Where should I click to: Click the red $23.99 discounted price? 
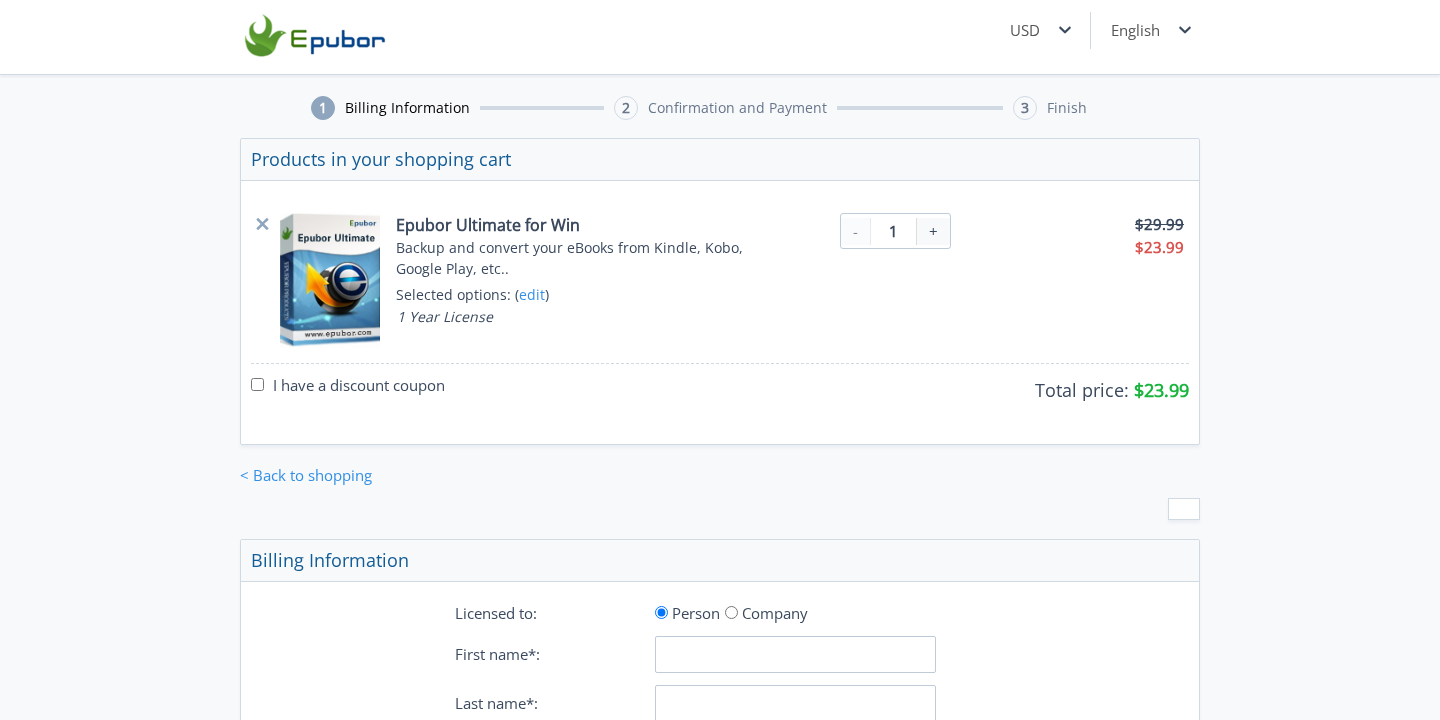[1159, 248]
